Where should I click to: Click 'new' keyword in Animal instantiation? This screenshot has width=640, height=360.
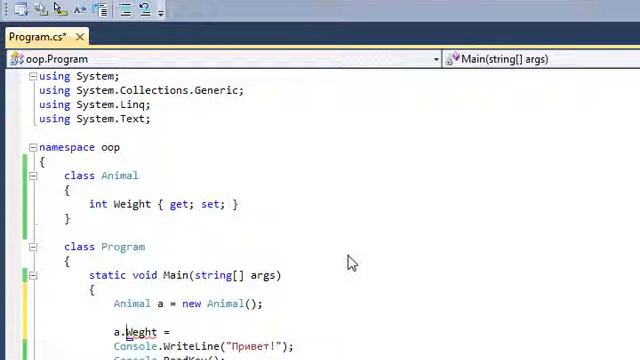191,304
